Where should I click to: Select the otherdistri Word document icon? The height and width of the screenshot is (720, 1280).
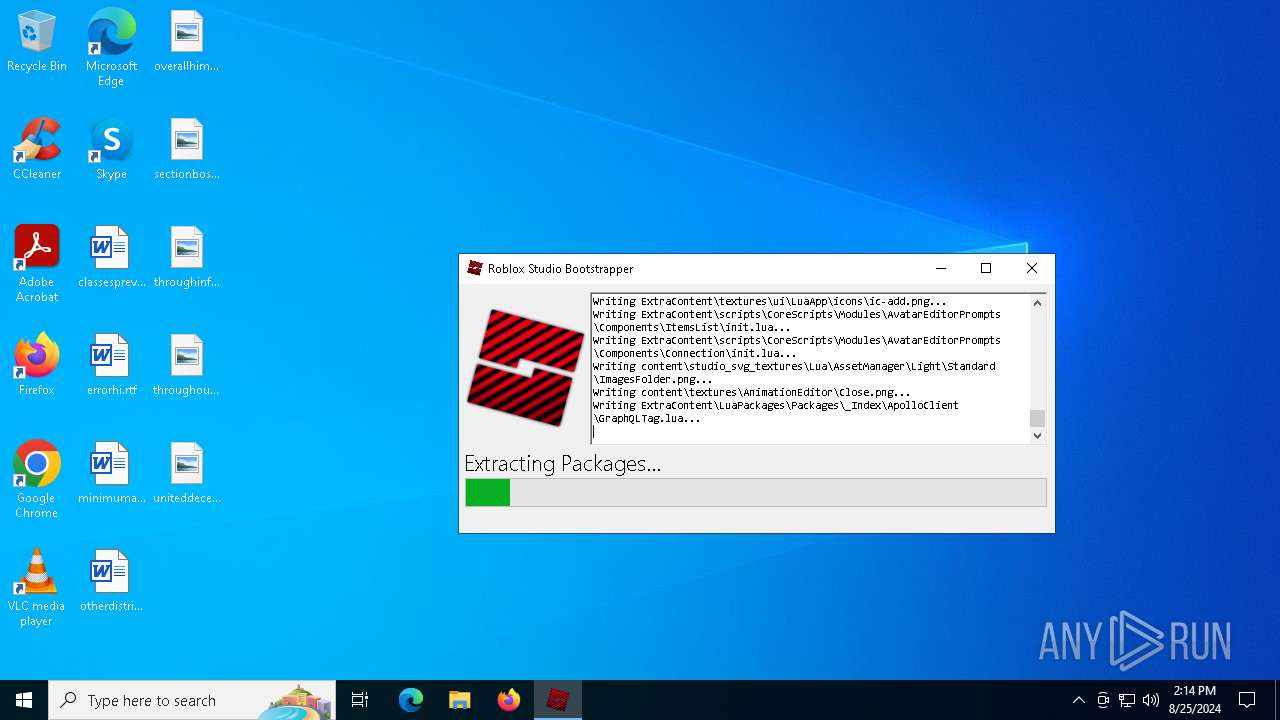(x=111, y=580)
